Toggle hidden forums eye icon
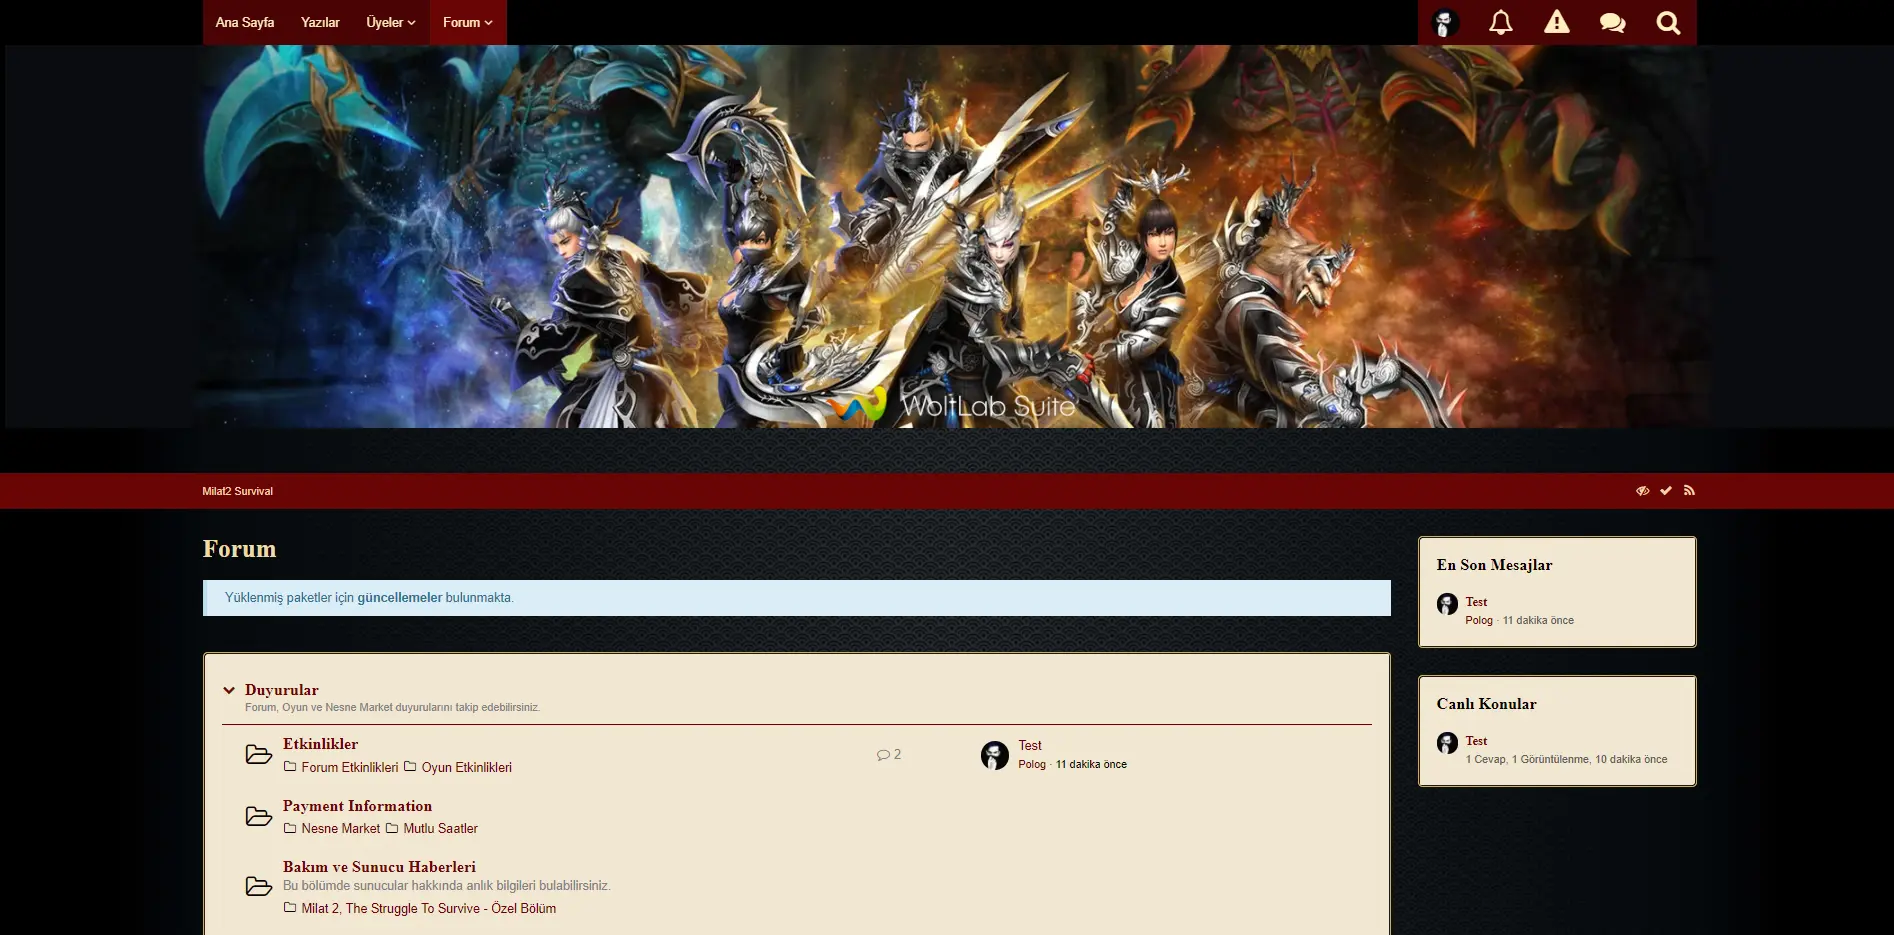 (x=1642, y=490)
